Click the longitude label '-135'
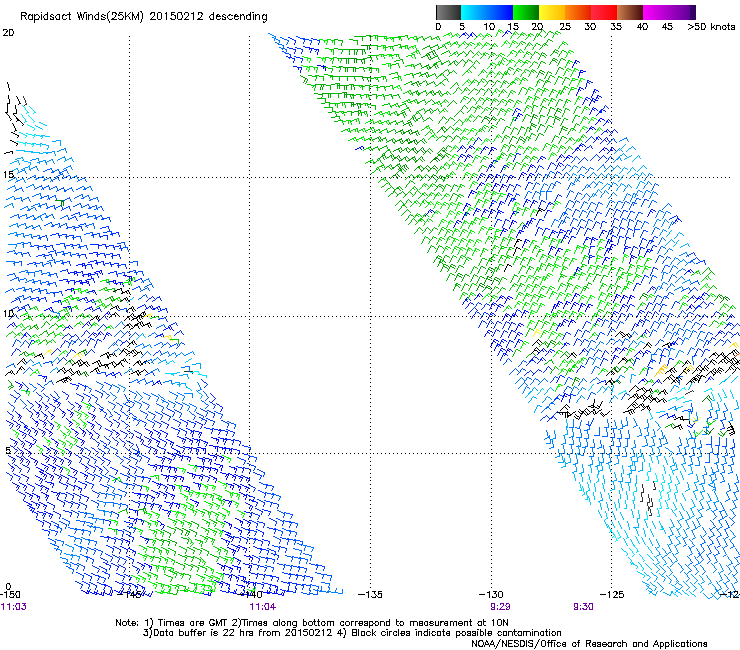Image resolution: width=740 pixels, height=650 pixels. click(x=370, y=595)
